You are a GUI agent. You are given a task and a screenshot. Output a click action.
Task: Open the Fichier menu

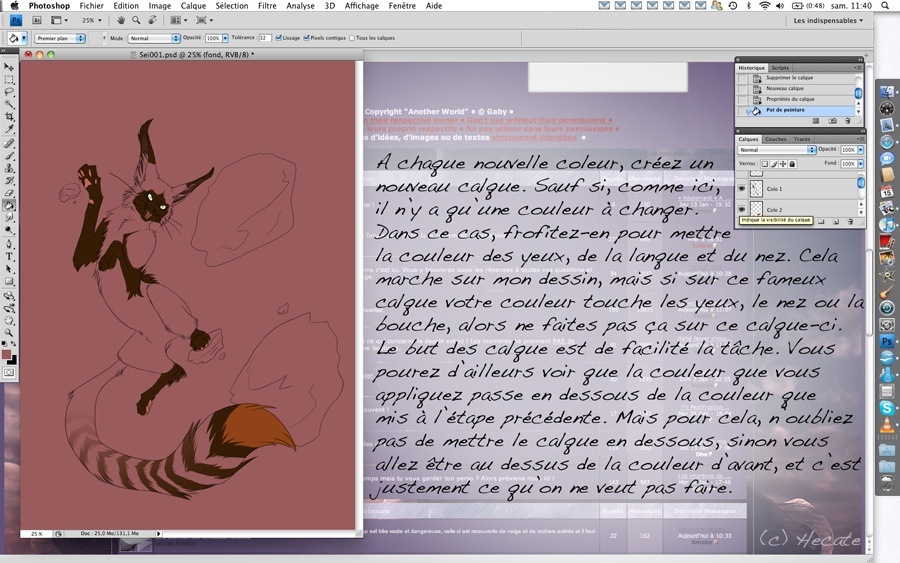click(x=91, y=6)
